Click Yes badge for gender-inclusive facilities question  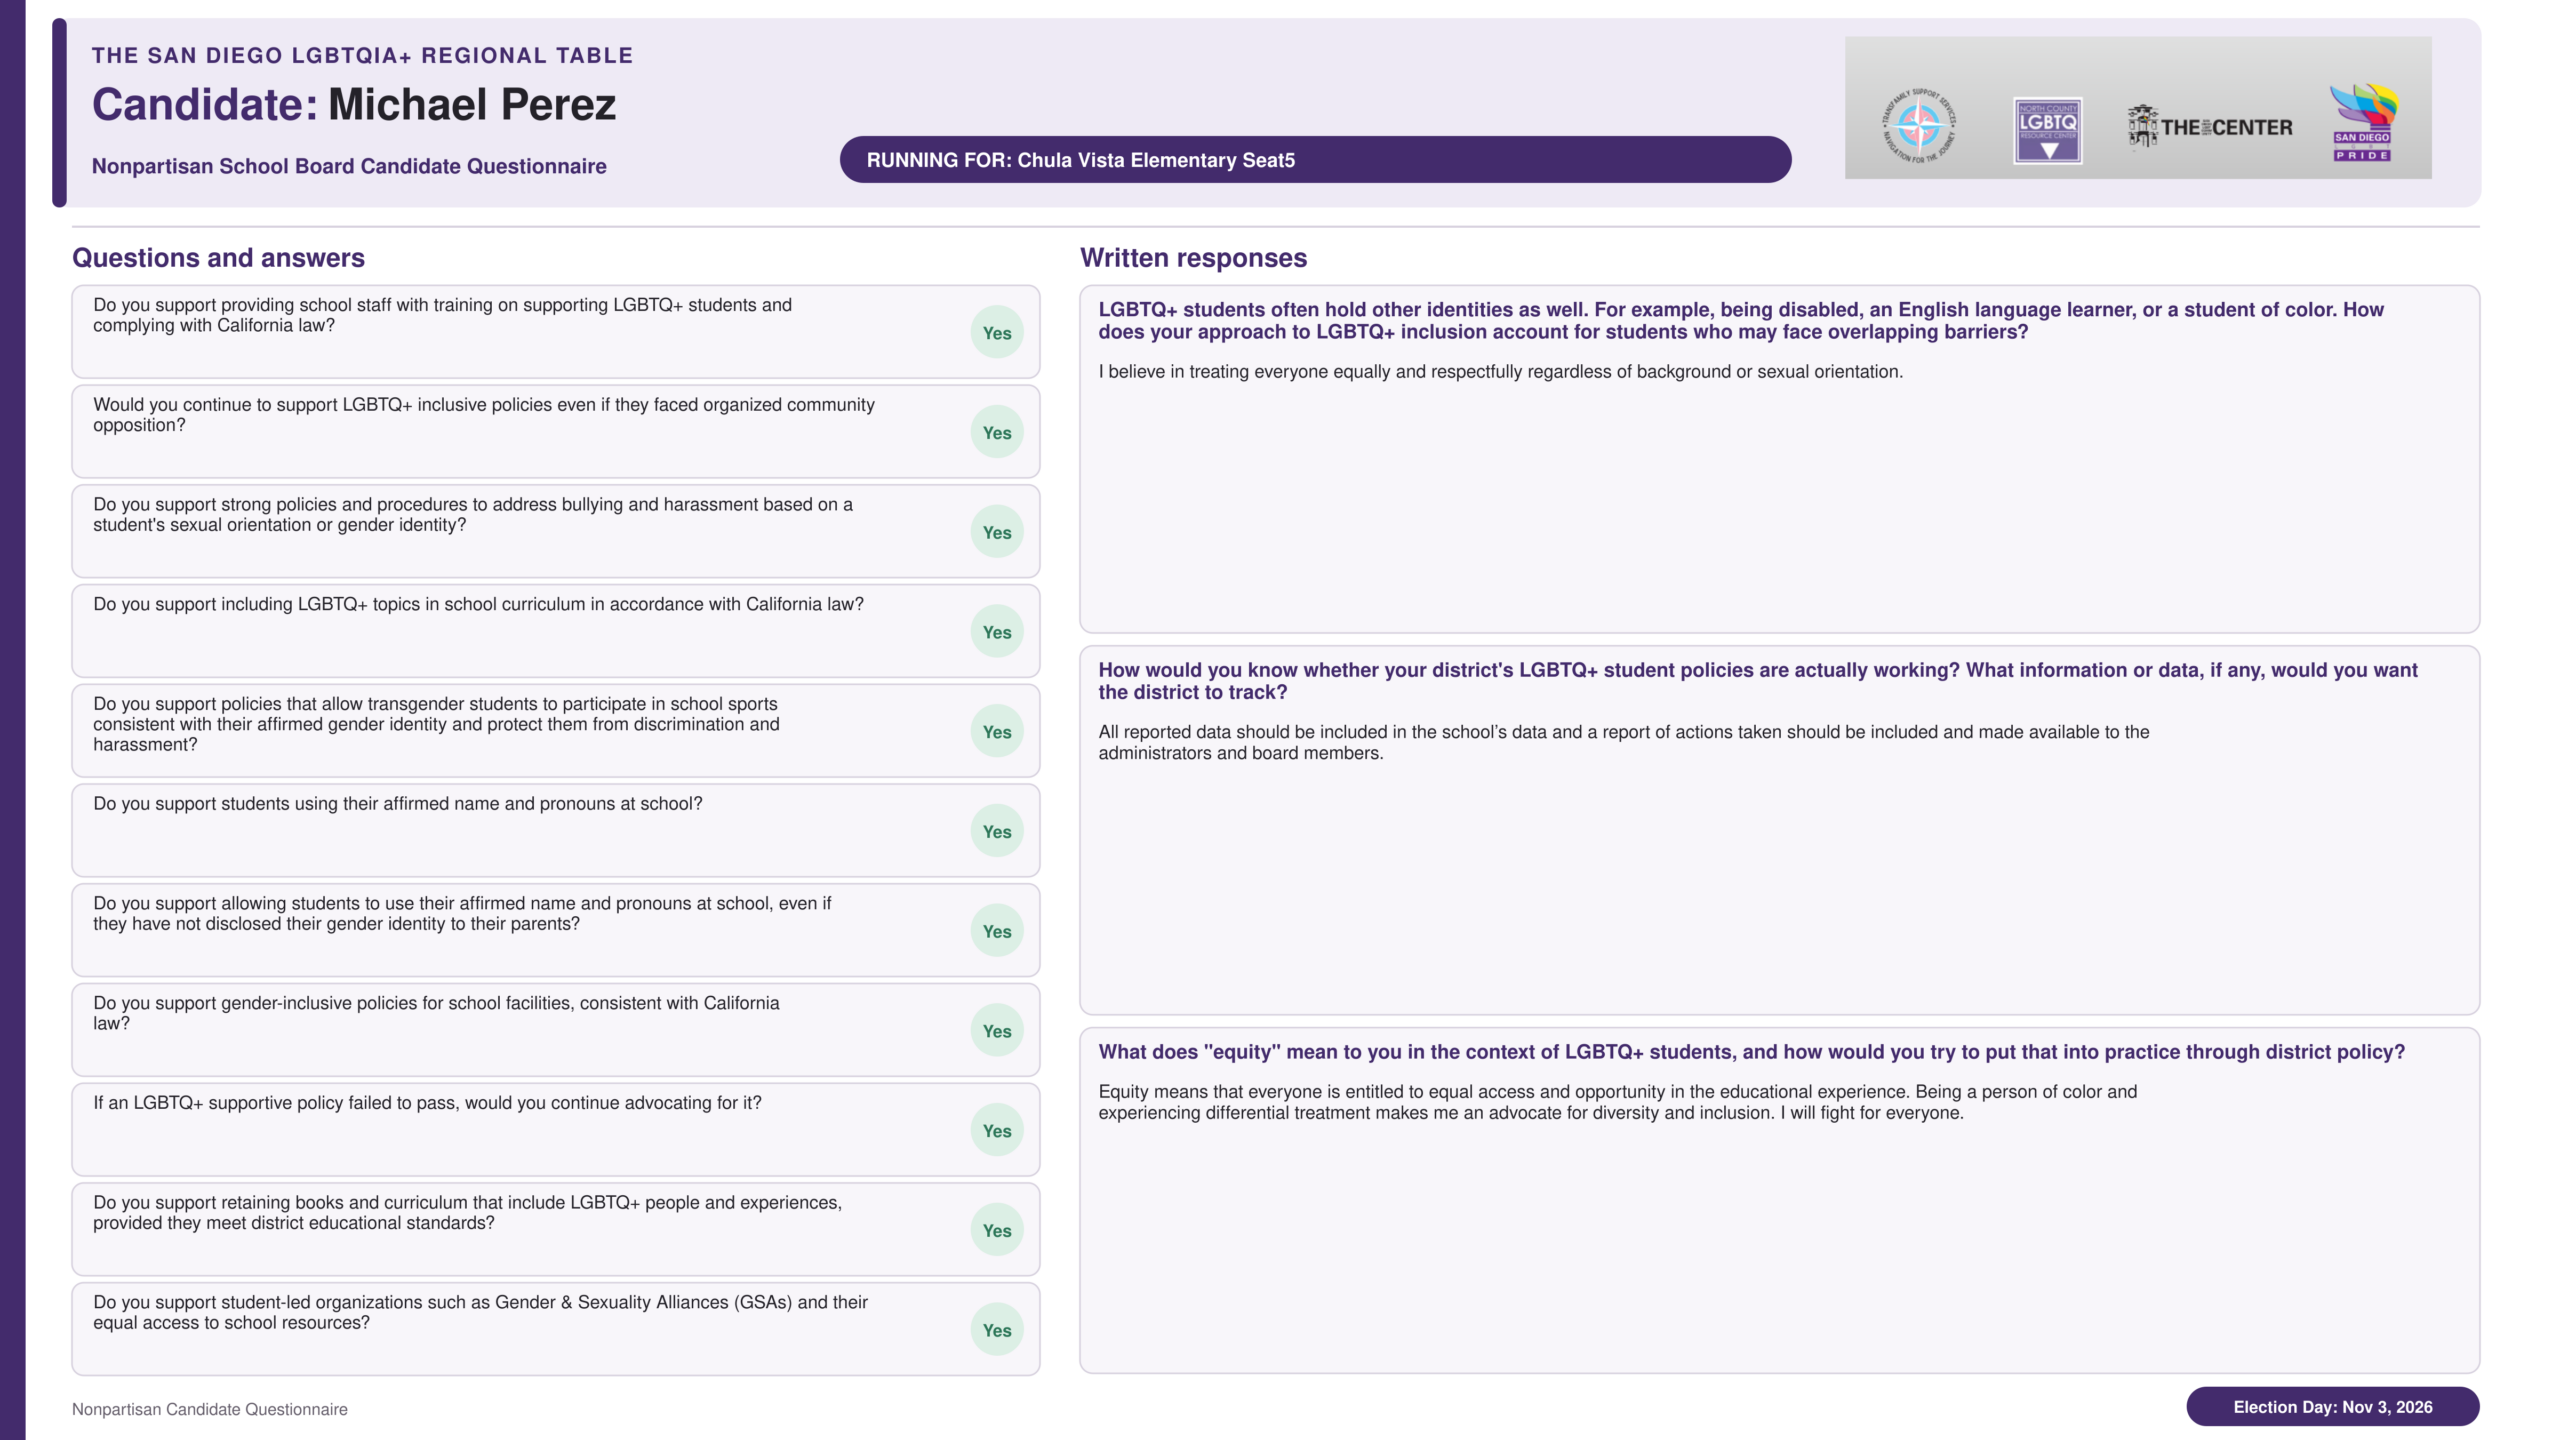(997, 1031)
